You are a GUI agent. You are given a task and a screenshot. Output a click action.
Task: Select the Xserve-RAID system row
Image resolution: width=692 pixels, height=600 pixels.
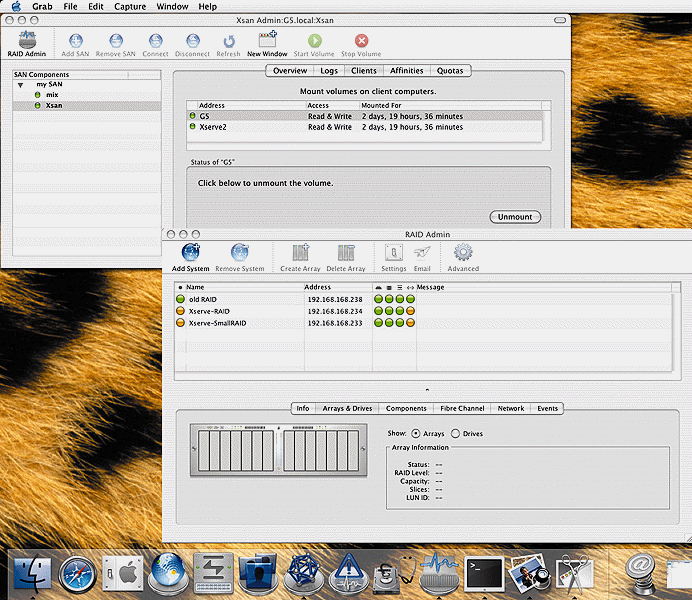tap(423, 311)
